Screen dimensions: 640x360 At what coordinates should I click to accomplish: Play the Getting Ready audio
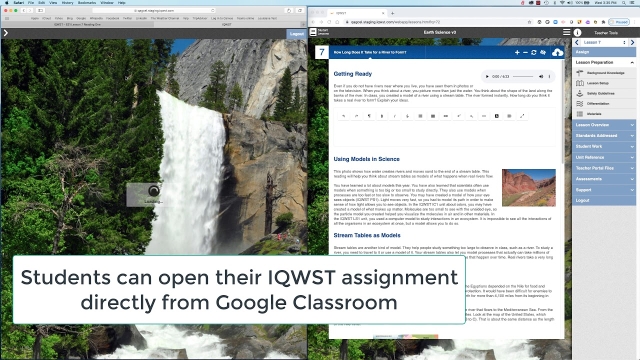tap(487, 76)
